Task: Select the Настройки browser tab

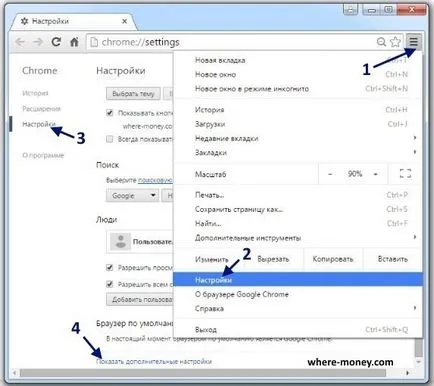Action: [x=74, y=21]
